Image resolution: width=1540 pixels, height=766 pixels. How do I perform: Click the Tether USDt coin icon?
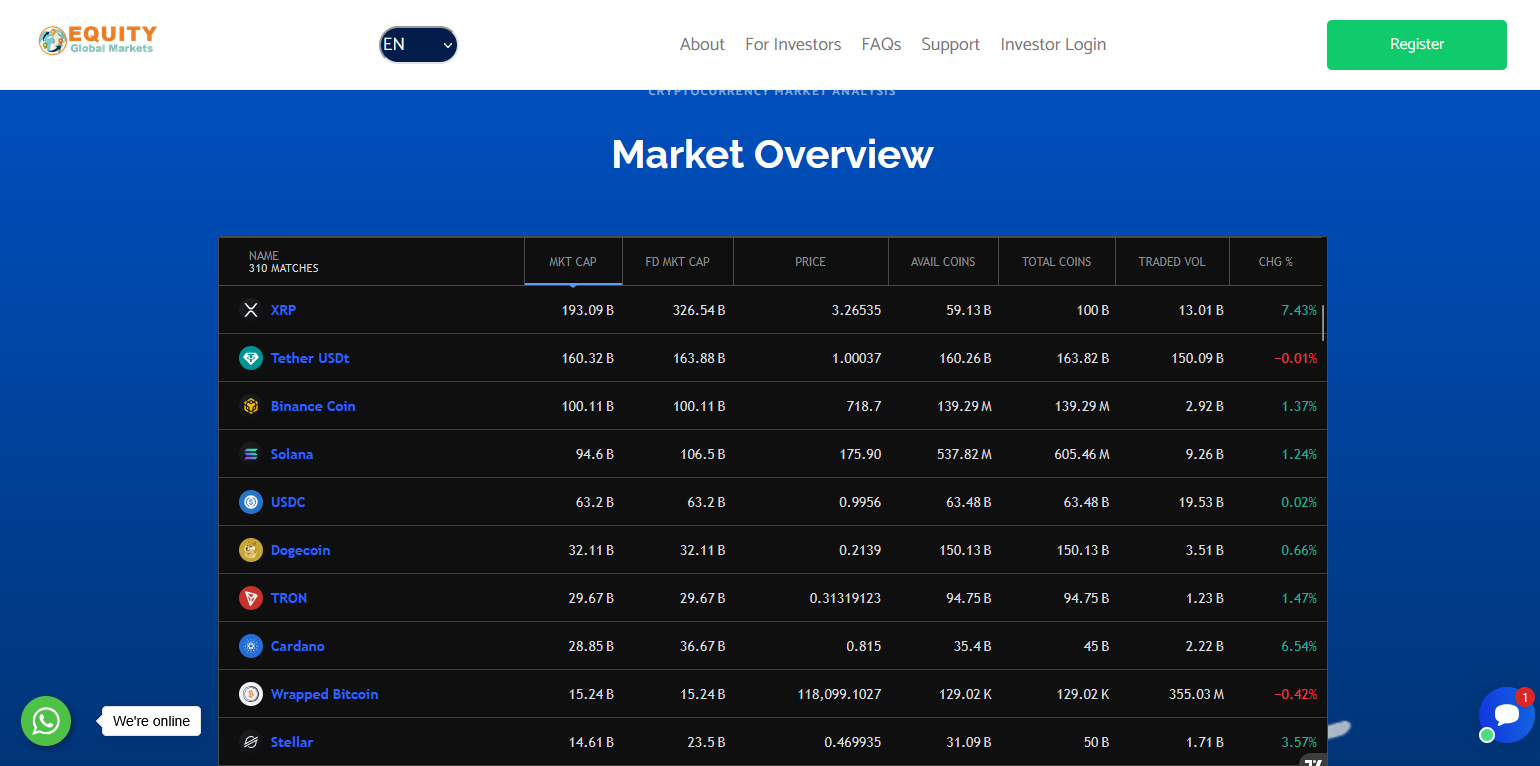(x=251, y=358)
